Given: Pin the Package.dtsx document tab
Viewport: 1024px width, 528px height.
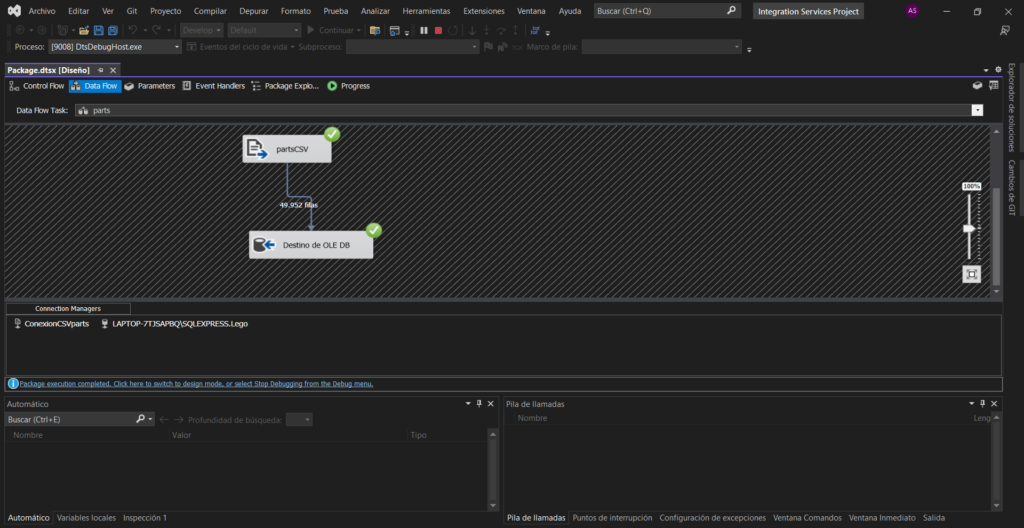Looking at the screenshot, I should pyautogui.click(x=101, y=70).
